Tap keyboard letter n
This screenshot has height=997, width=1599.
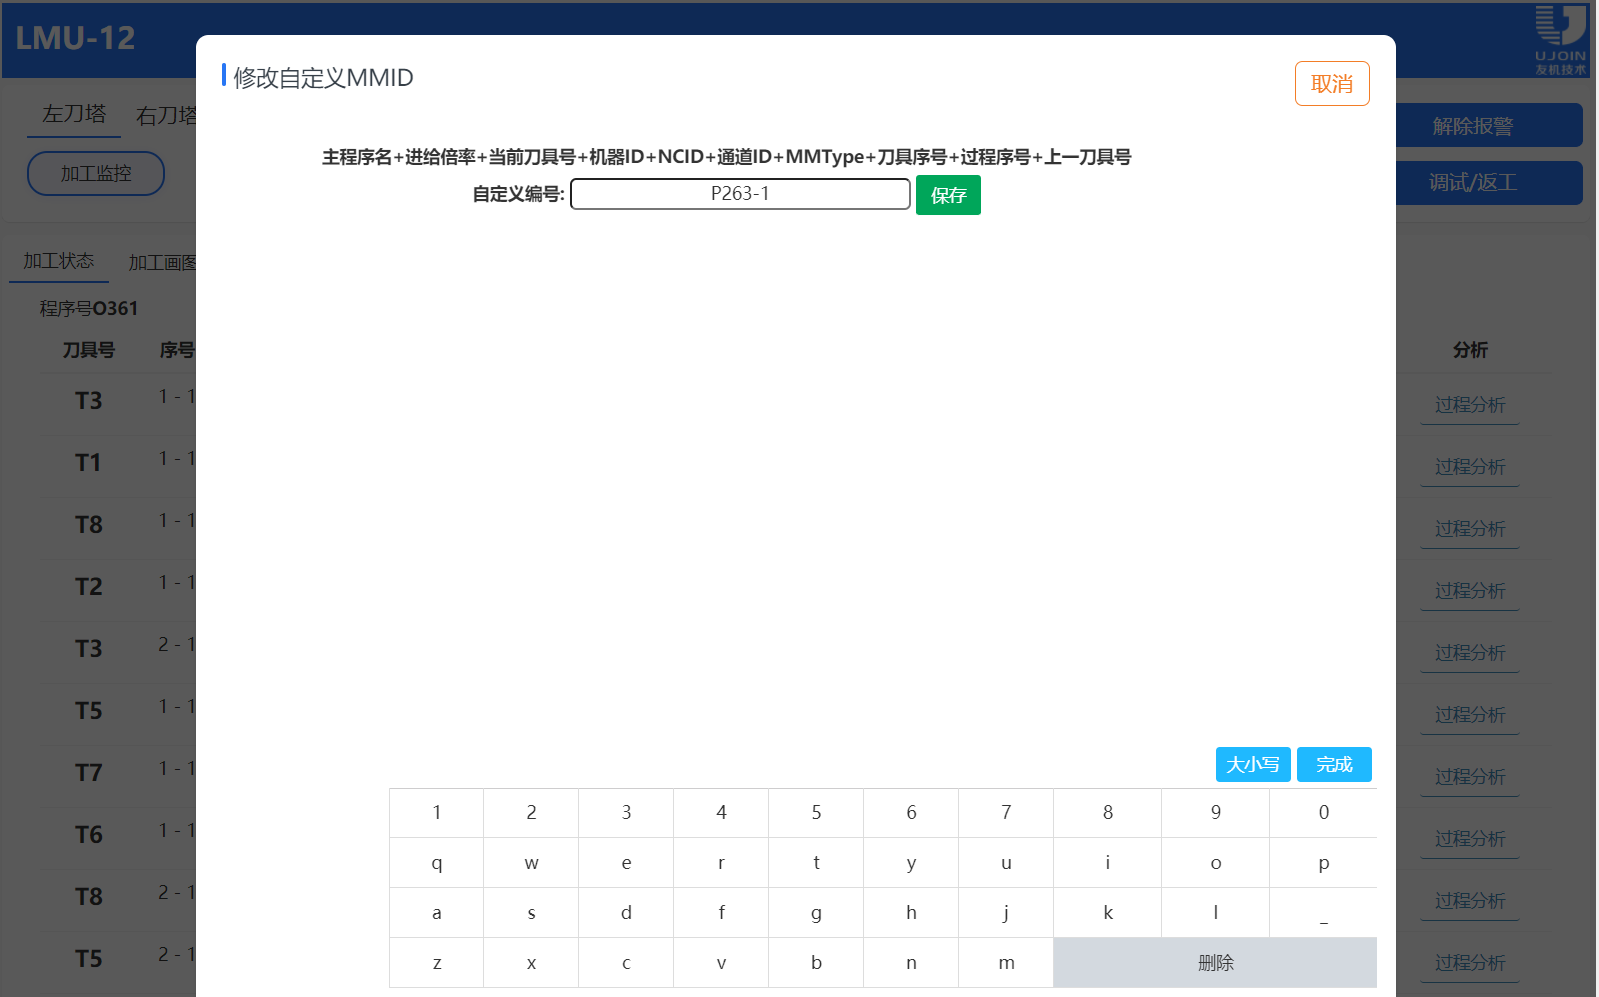point(911,963)
